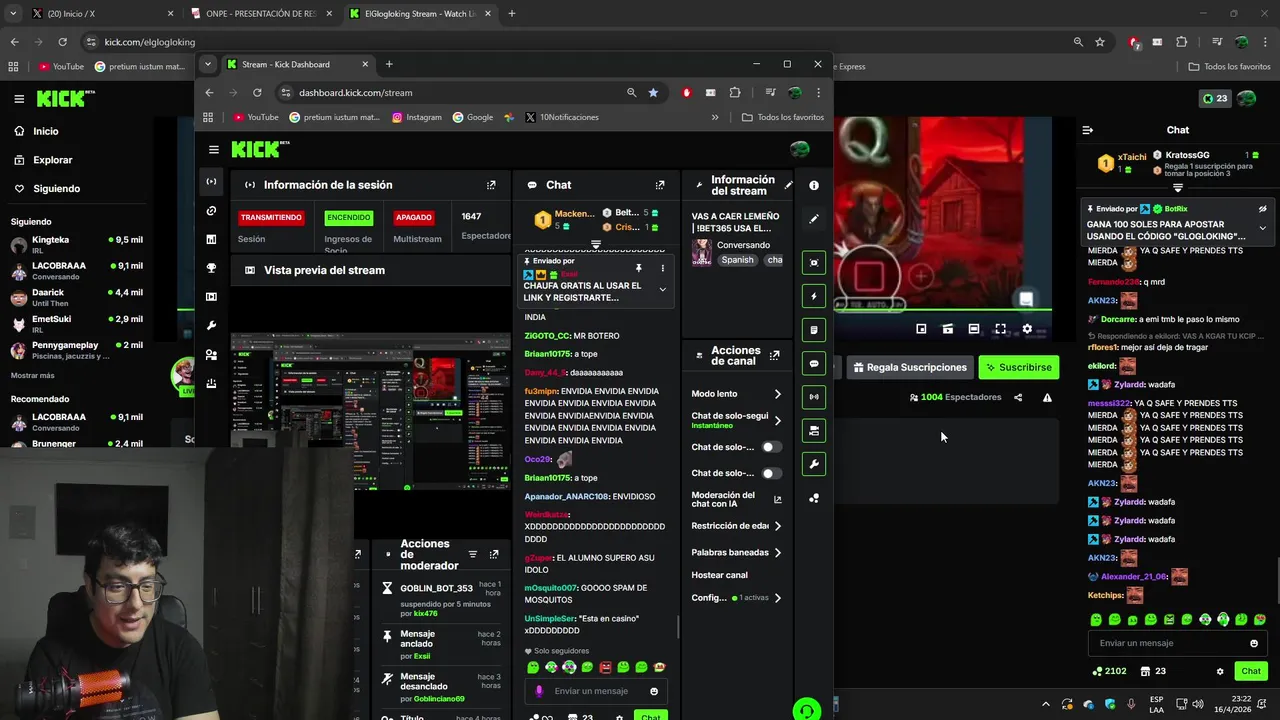Open the community people icon in dashboard sidebar

[x=211, y=355]
